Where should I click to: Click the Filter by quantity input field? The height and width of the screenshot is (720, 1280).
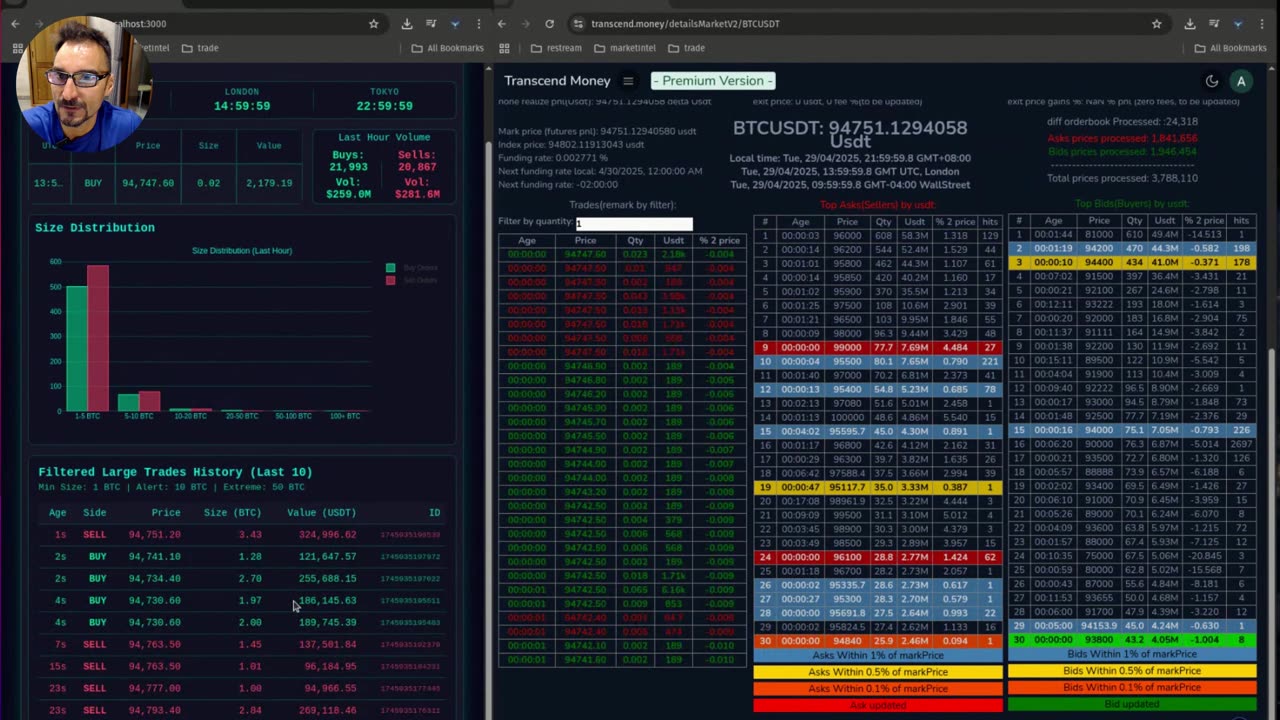pos(634,223)
